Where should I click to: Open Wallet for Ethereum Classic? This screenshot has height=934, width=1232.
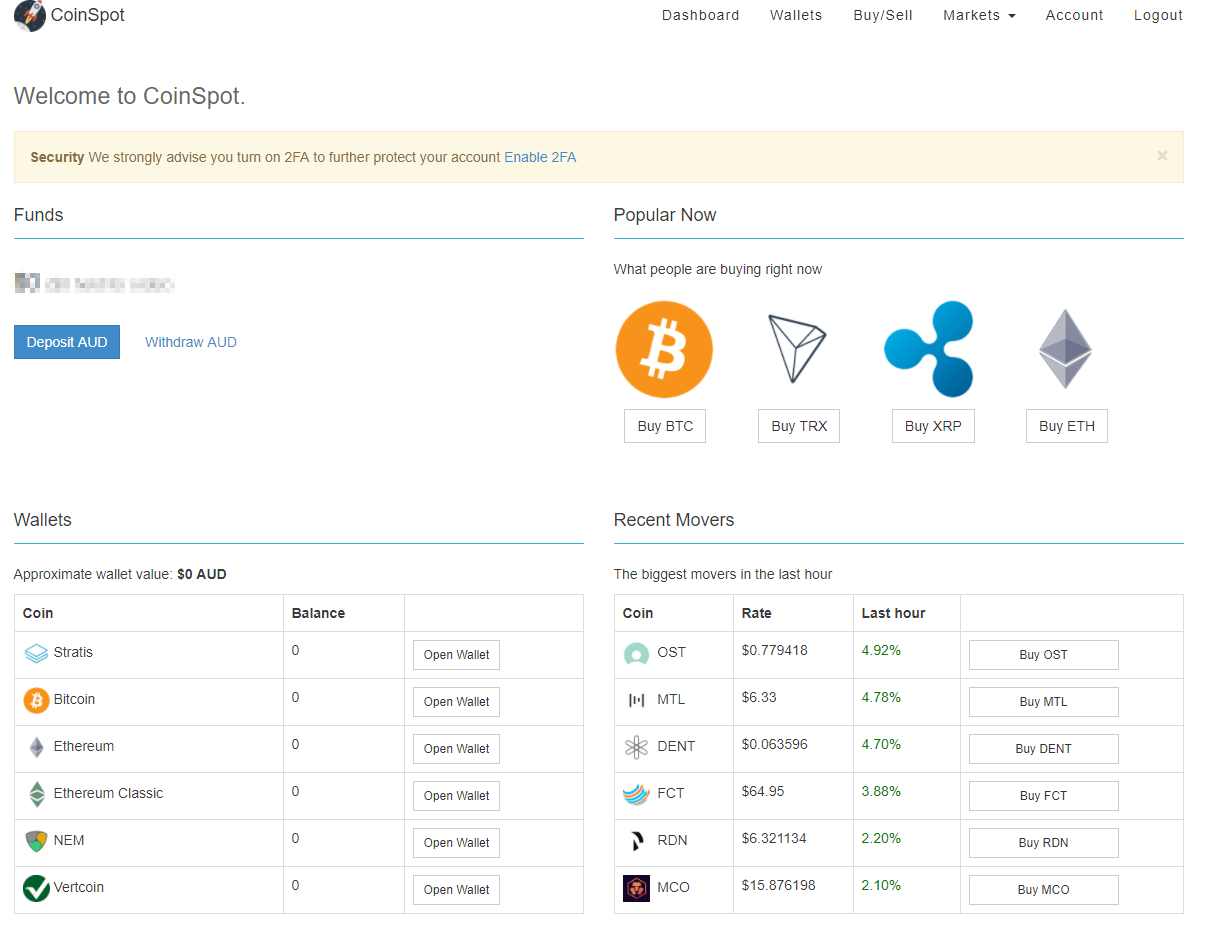point(456,795)
